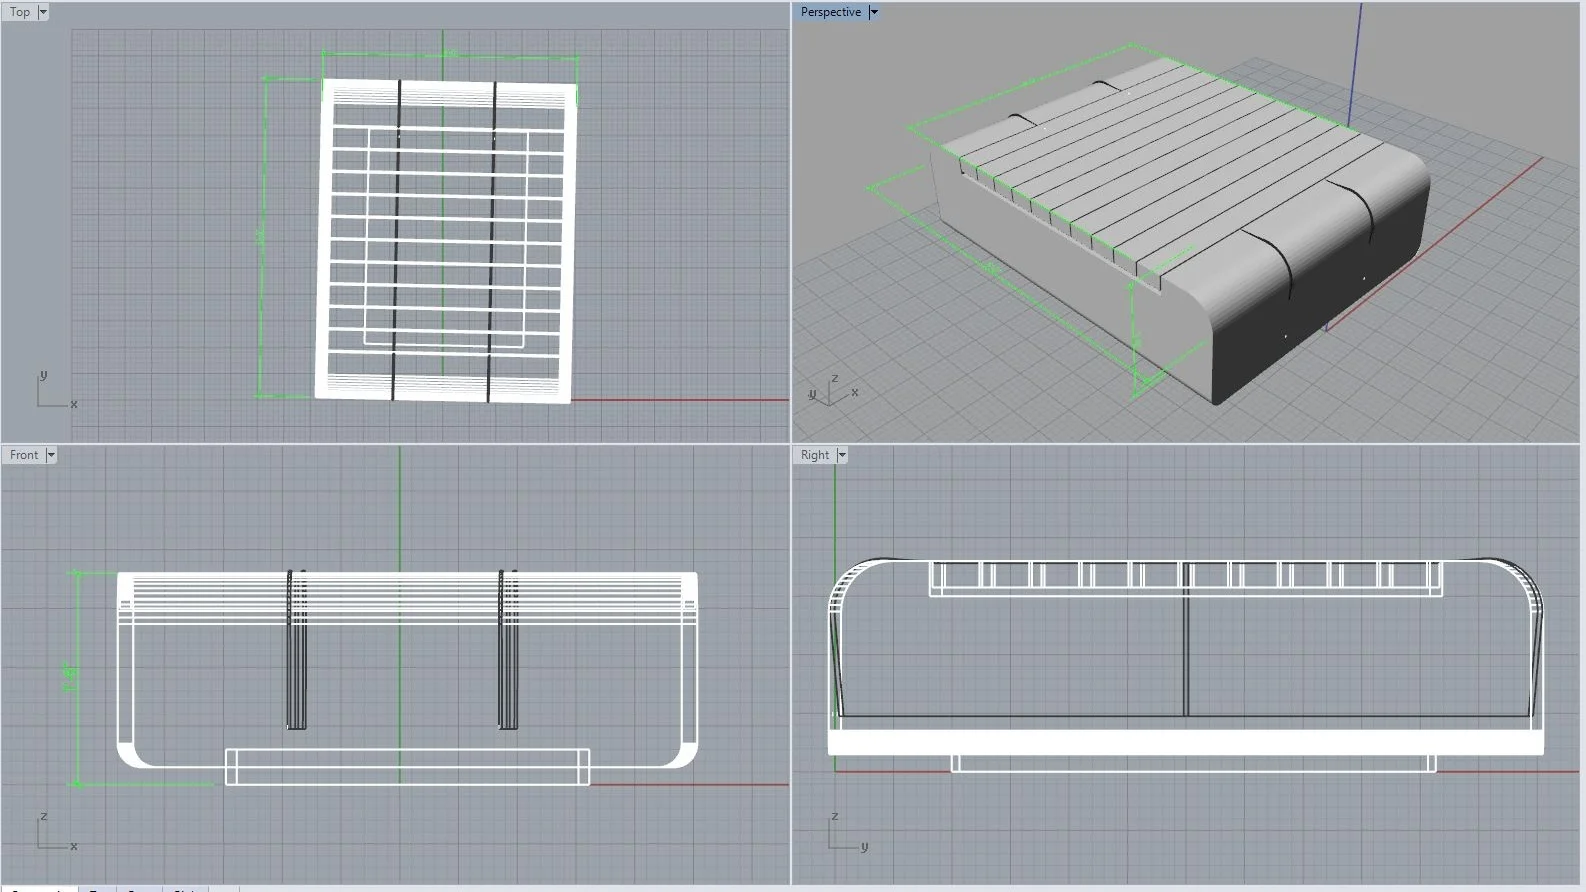Click the Perspective viewport title label
The width and height of the screenshot is (1586, 892).
click(x=830, y=12)
